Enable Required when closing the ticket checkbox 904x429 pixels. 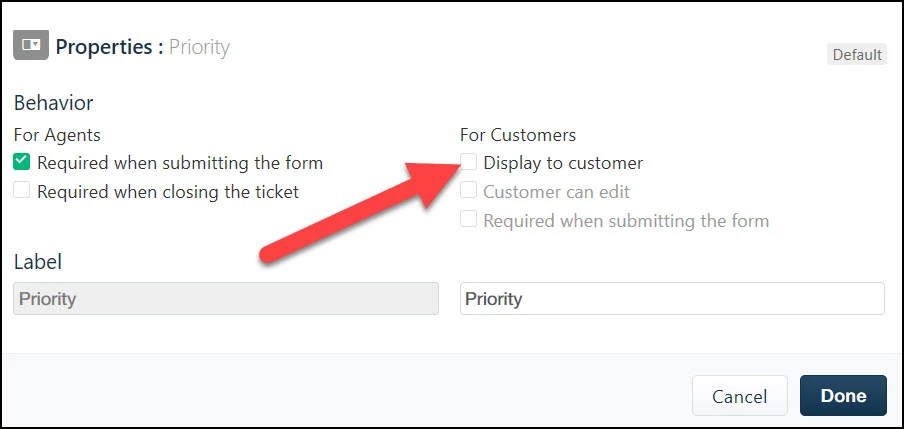(x=22, y=191)
